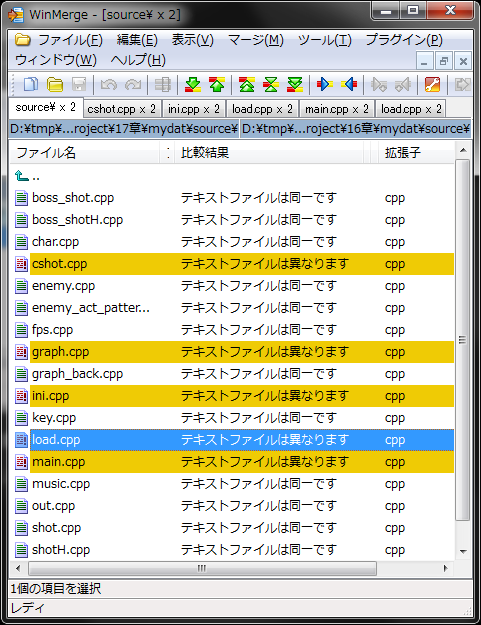Click the Copy Right and Advance disabled icon
481x625 pixels.
379,84
